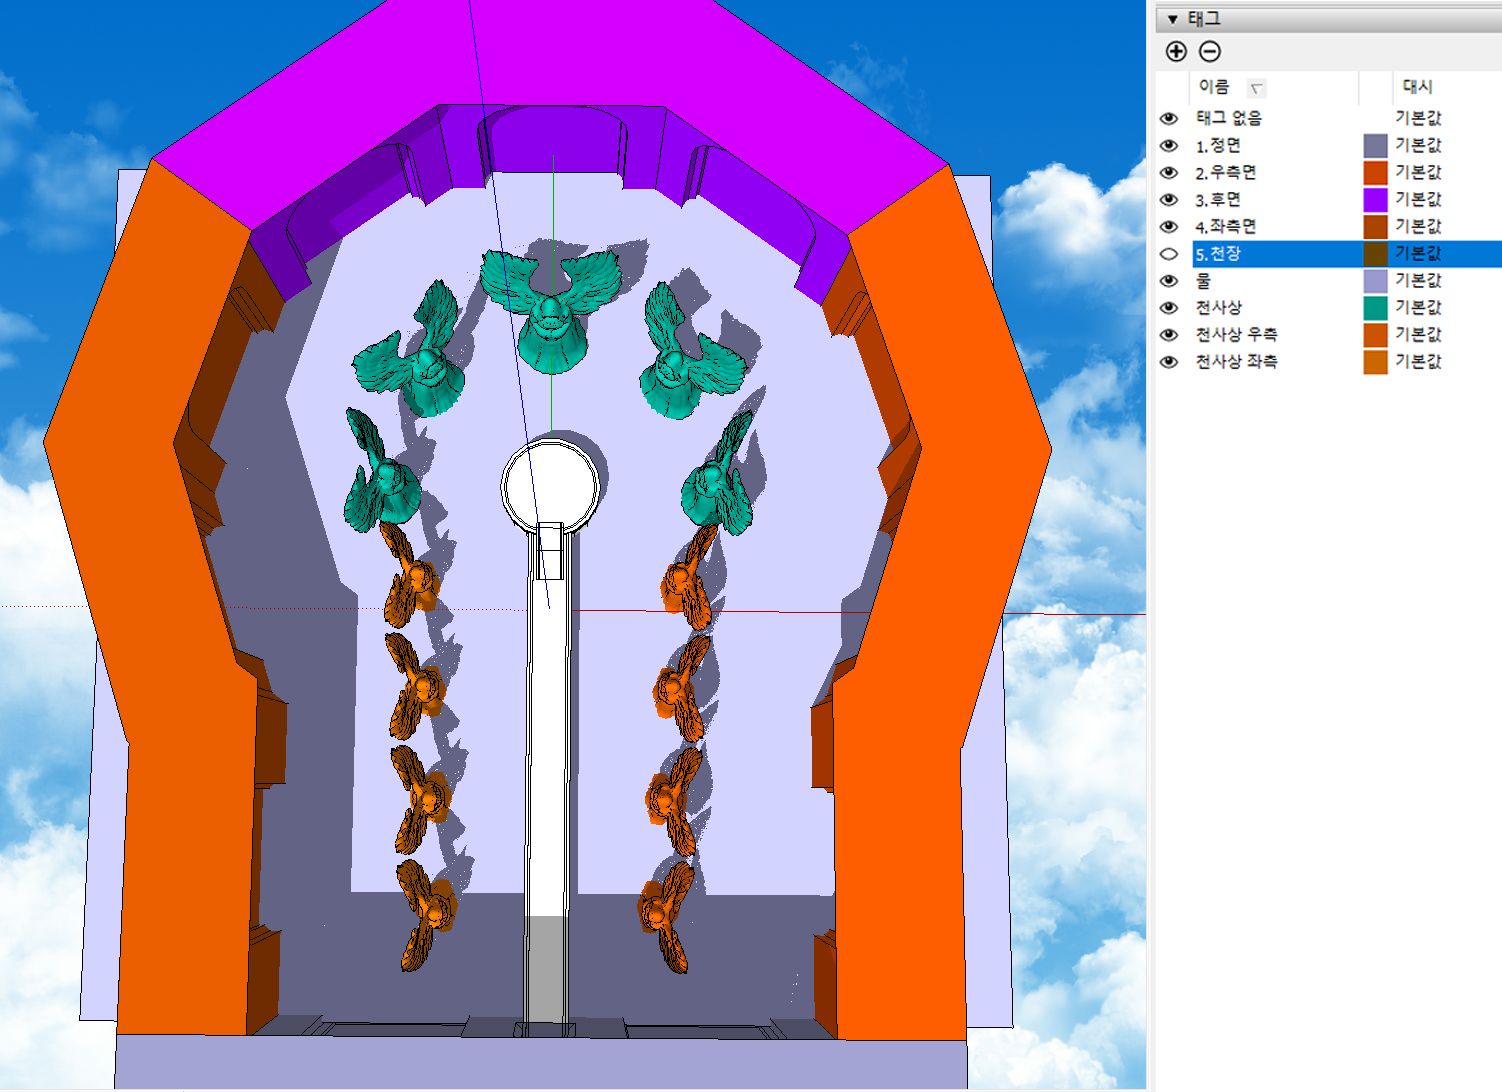Toggle eye icon for 태그 없음

(x=1168, y=119)
